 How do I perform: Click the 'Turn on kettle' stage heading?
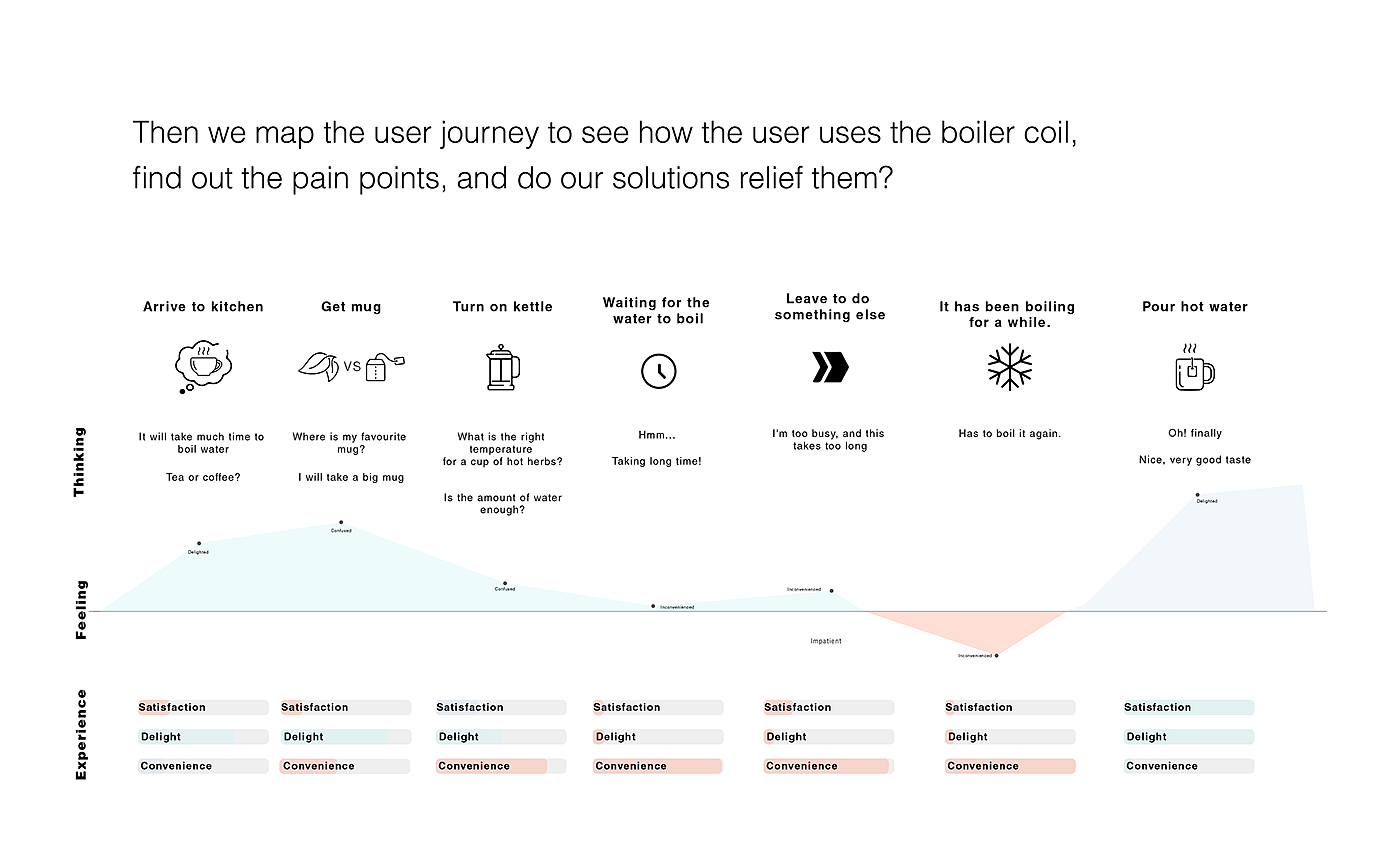(x=503, y=307)
